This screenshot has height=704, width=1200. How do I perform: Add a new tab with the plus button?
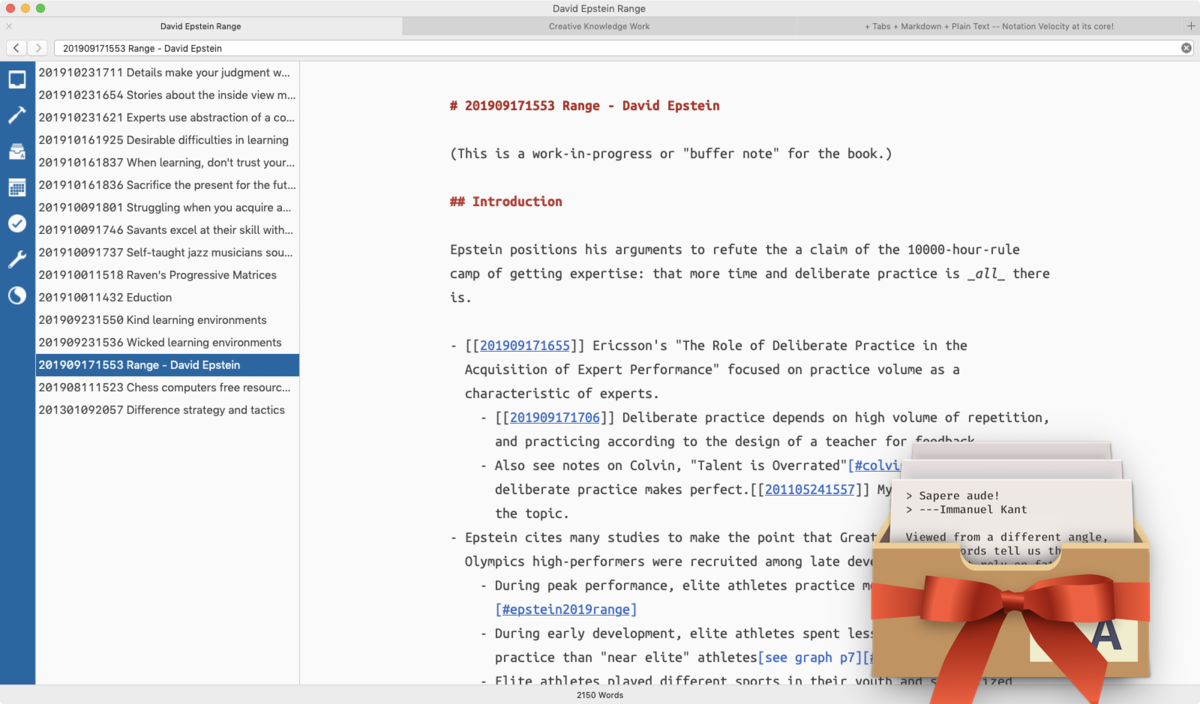pyautogui.click(x=1190, y=26)
